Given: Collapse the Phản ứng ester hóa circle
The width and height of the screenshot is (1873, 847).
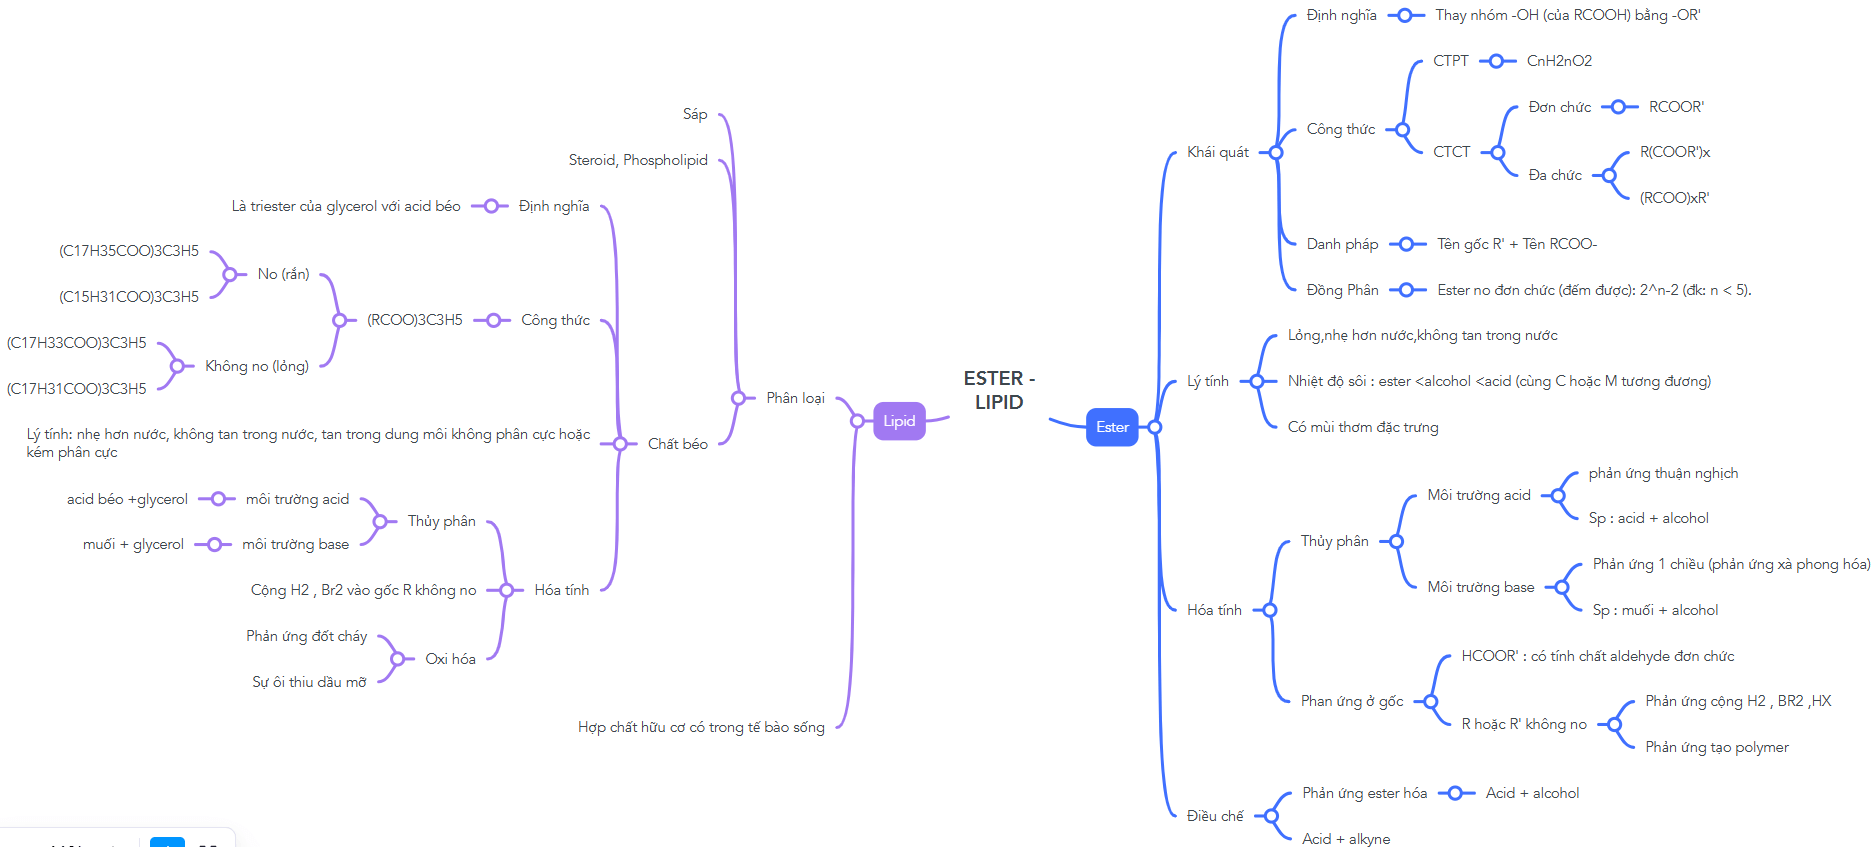Looking at the screenshot, I should click(x=1456, y=793).
